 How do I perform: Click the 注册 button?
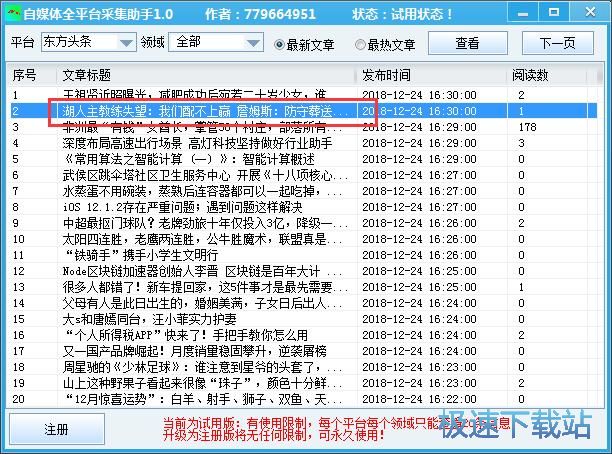coord(57,429)
